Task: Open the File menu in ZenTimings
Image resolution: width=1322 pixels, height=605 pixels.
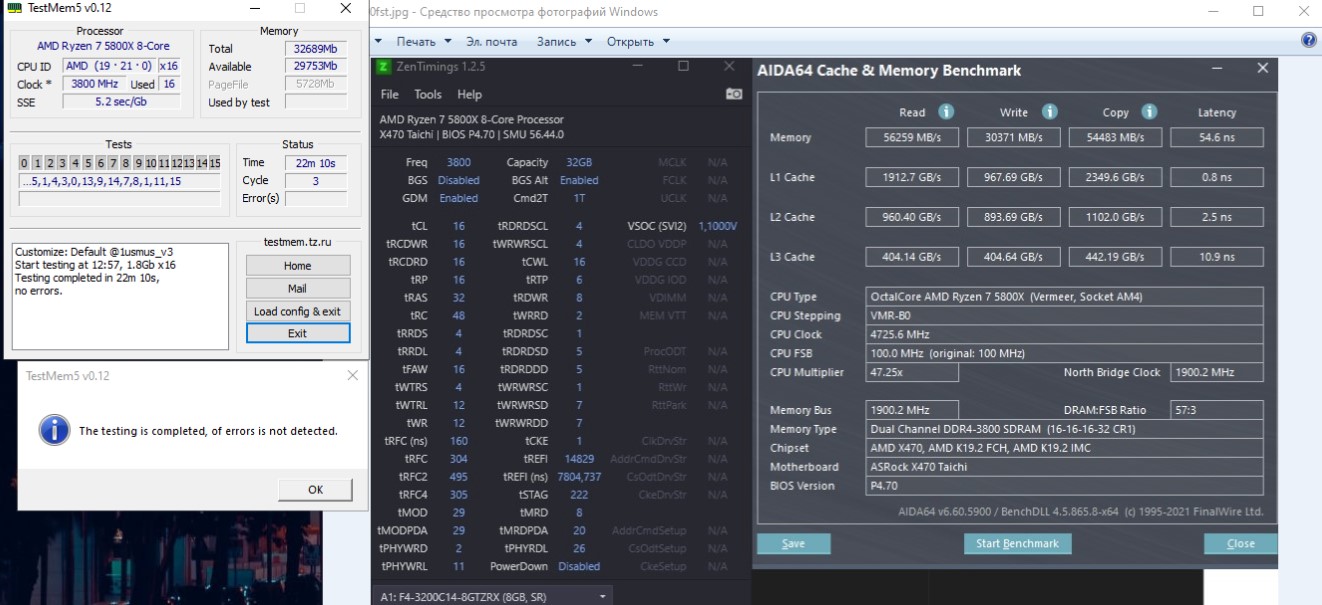Action: click(389, 94)
